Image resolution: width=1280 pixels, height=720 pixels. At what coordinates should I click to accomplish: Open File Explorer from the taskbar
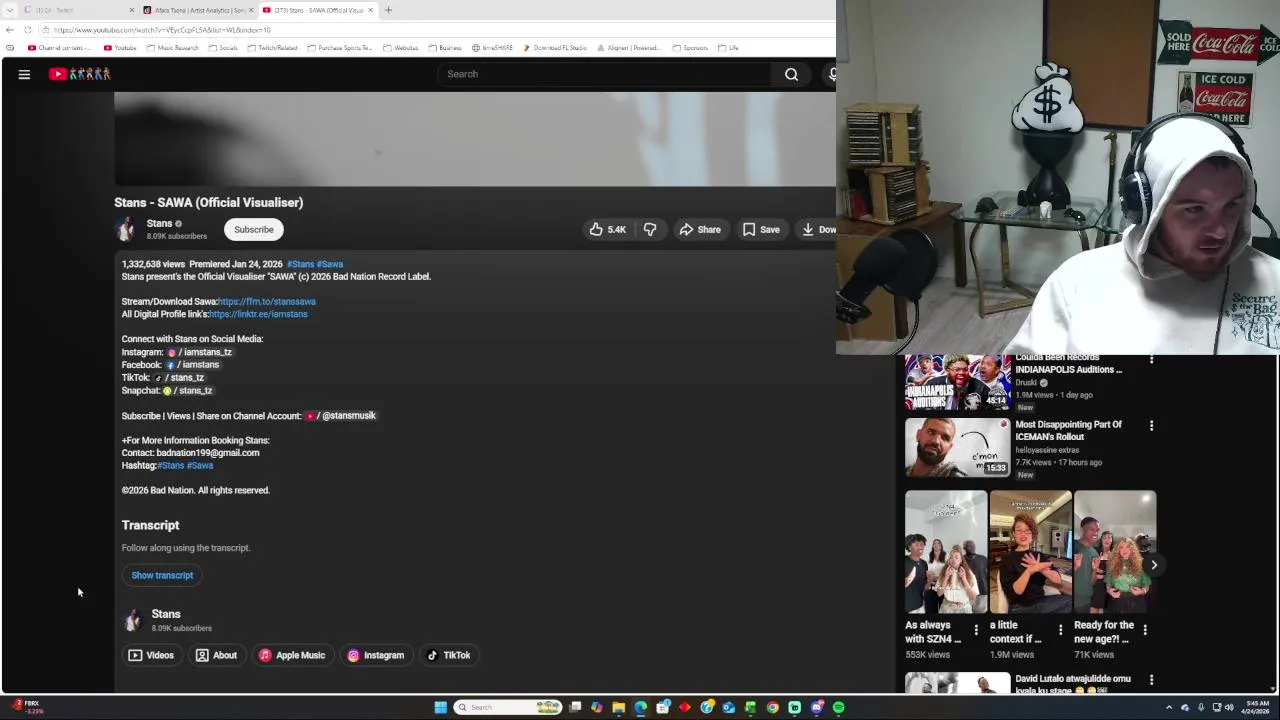(618, 707)
